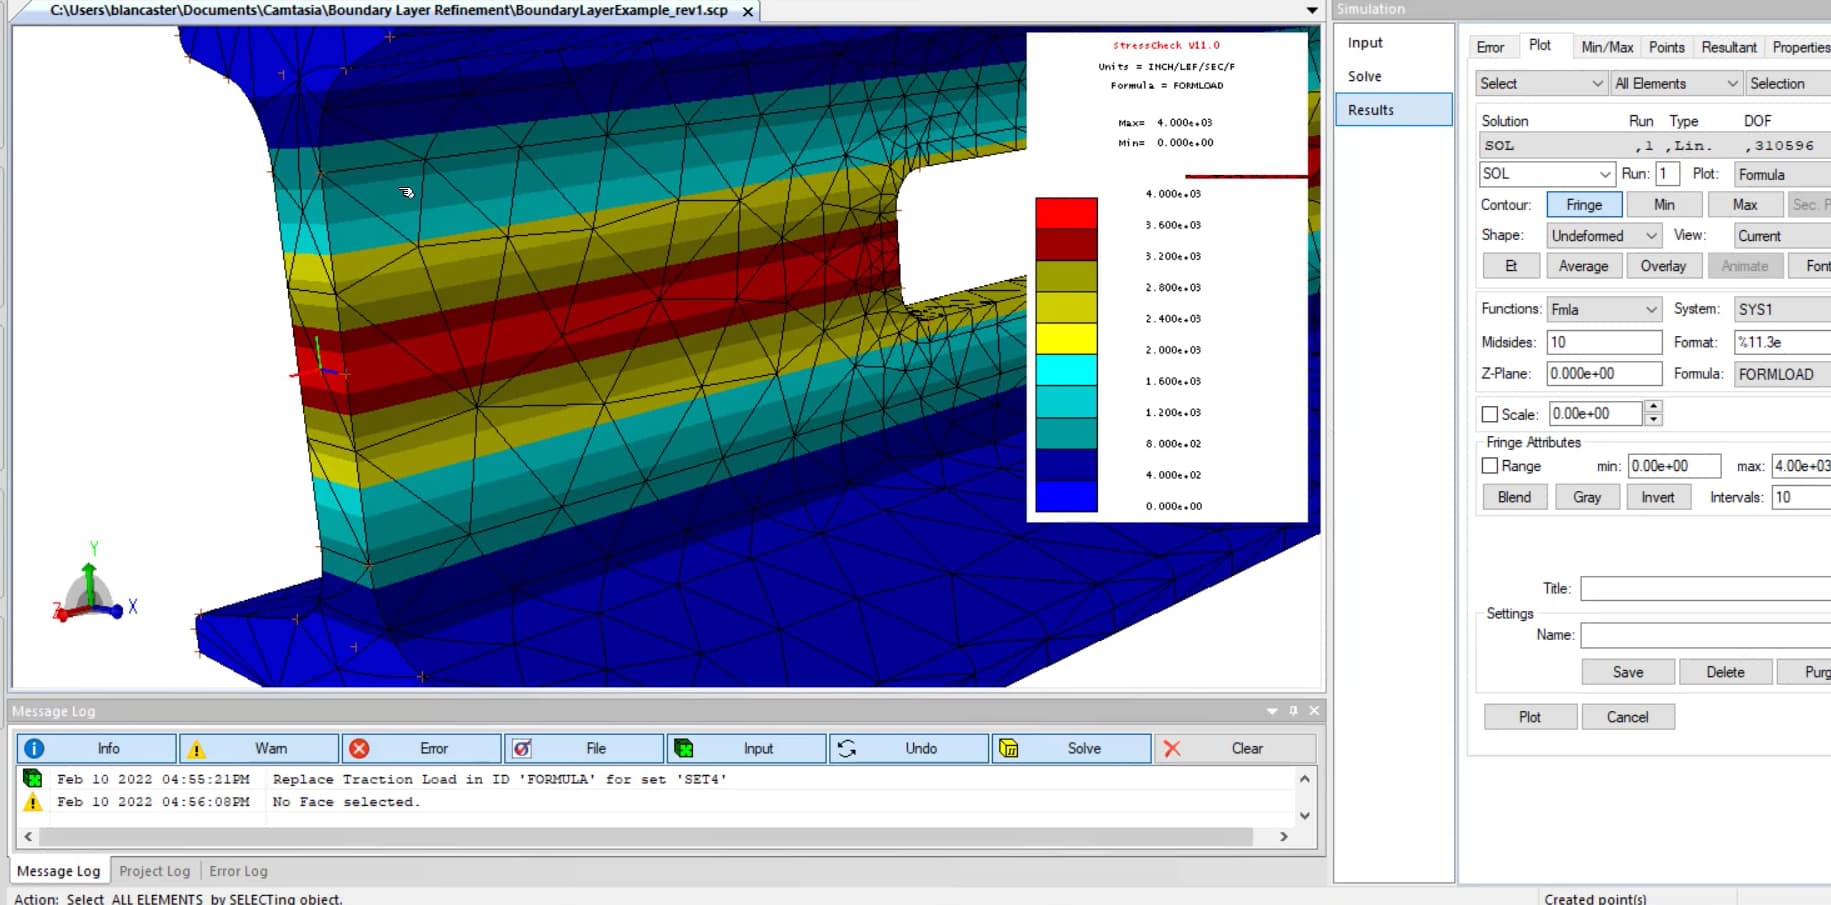The image size is (1831, 905).
Task: Switch to the Project Log tab
Action: coord(154,870)
